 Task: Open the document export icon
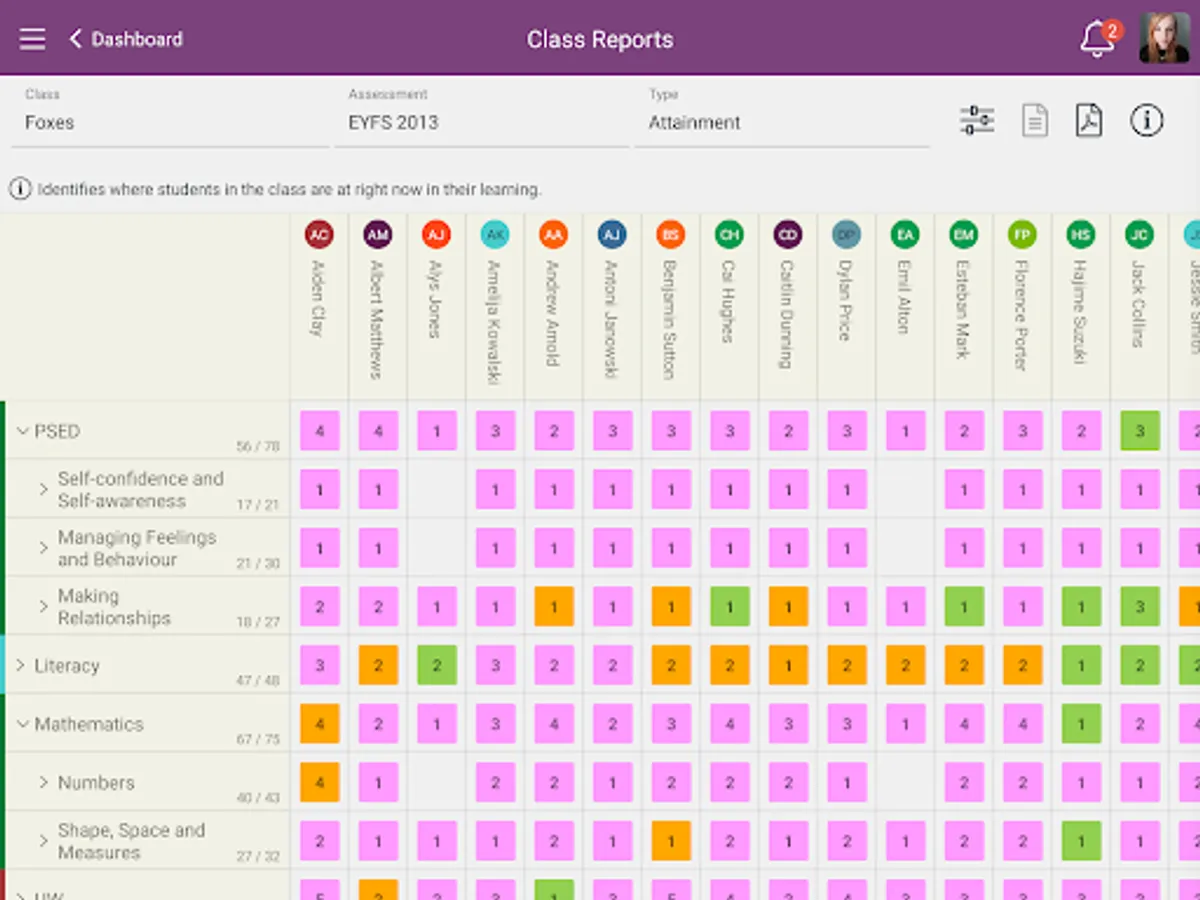(x=1034, y=121)
